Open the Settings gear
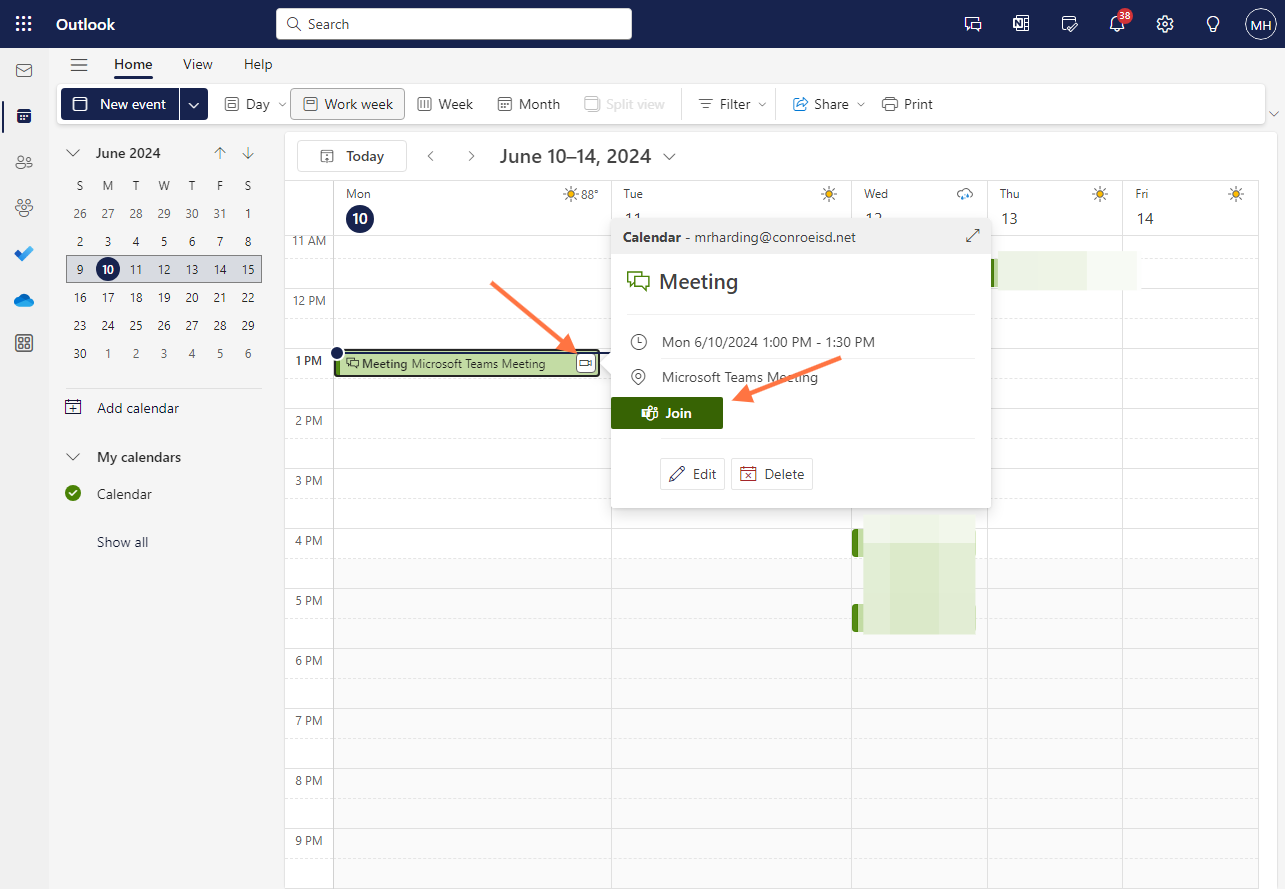This screenshot has width=1285, height=889. coord(1165,24)
